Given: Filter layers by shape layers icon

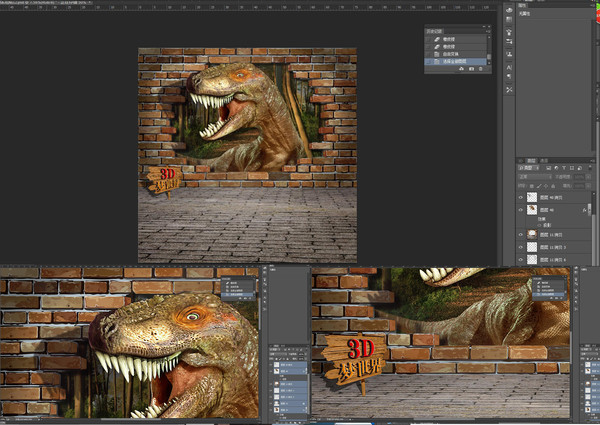Looking at the screenshot, I should click(572, 168).
